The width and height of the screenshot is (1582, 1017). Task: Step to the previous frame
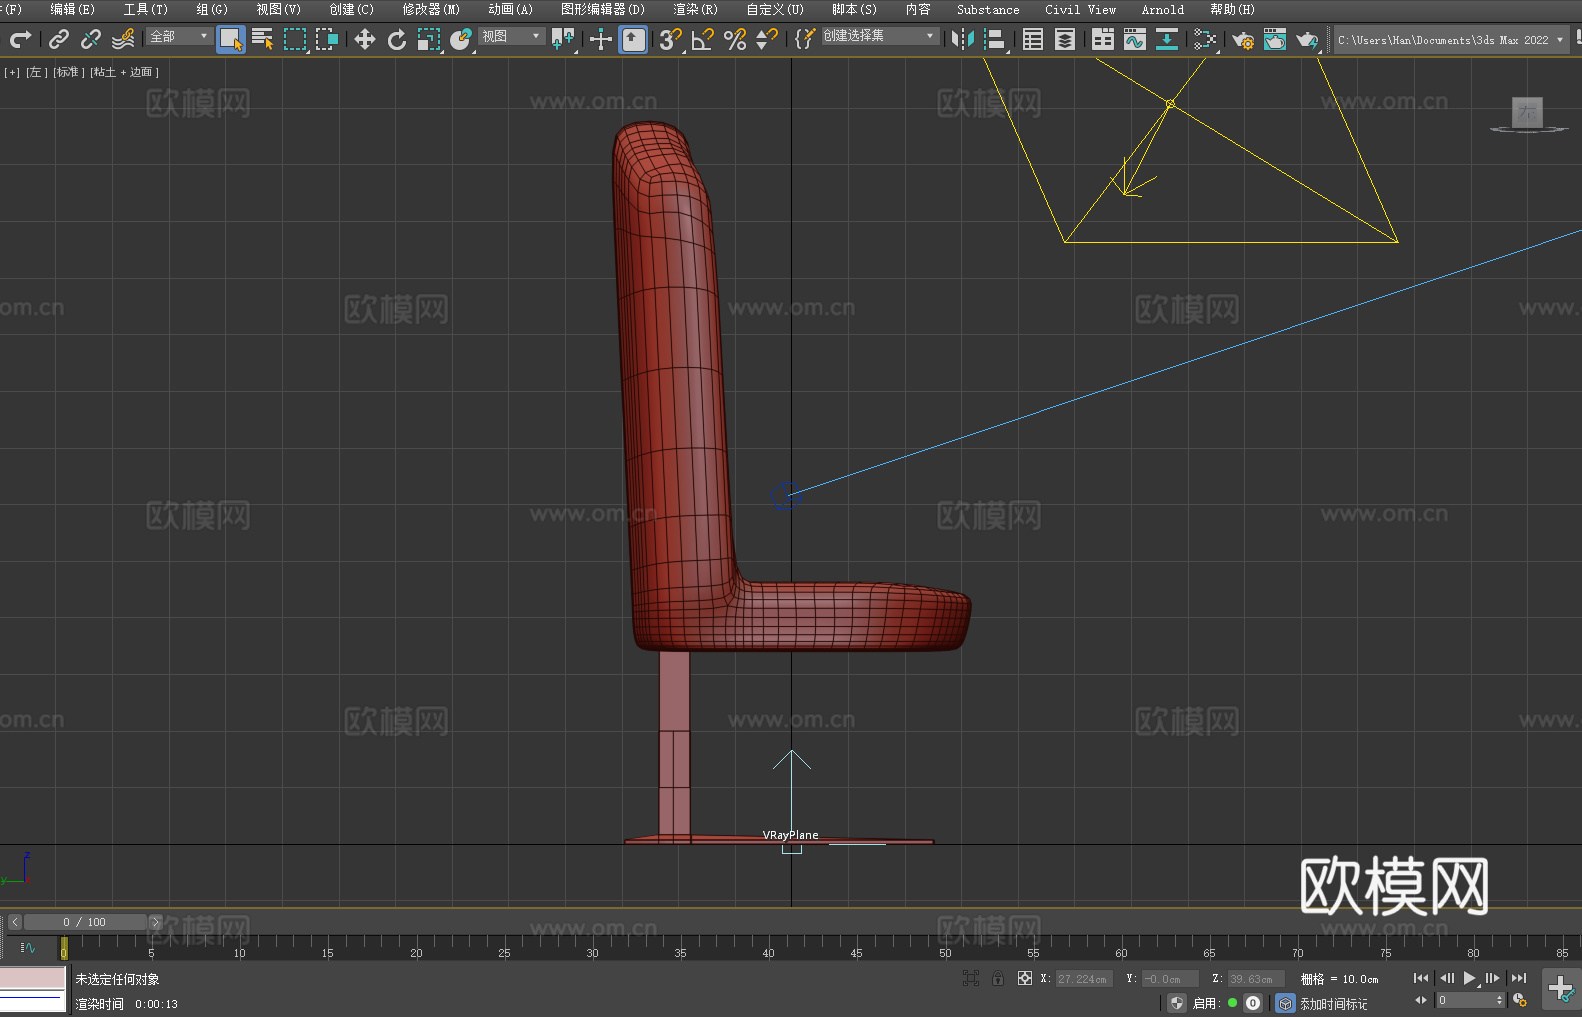(1446, 978)
